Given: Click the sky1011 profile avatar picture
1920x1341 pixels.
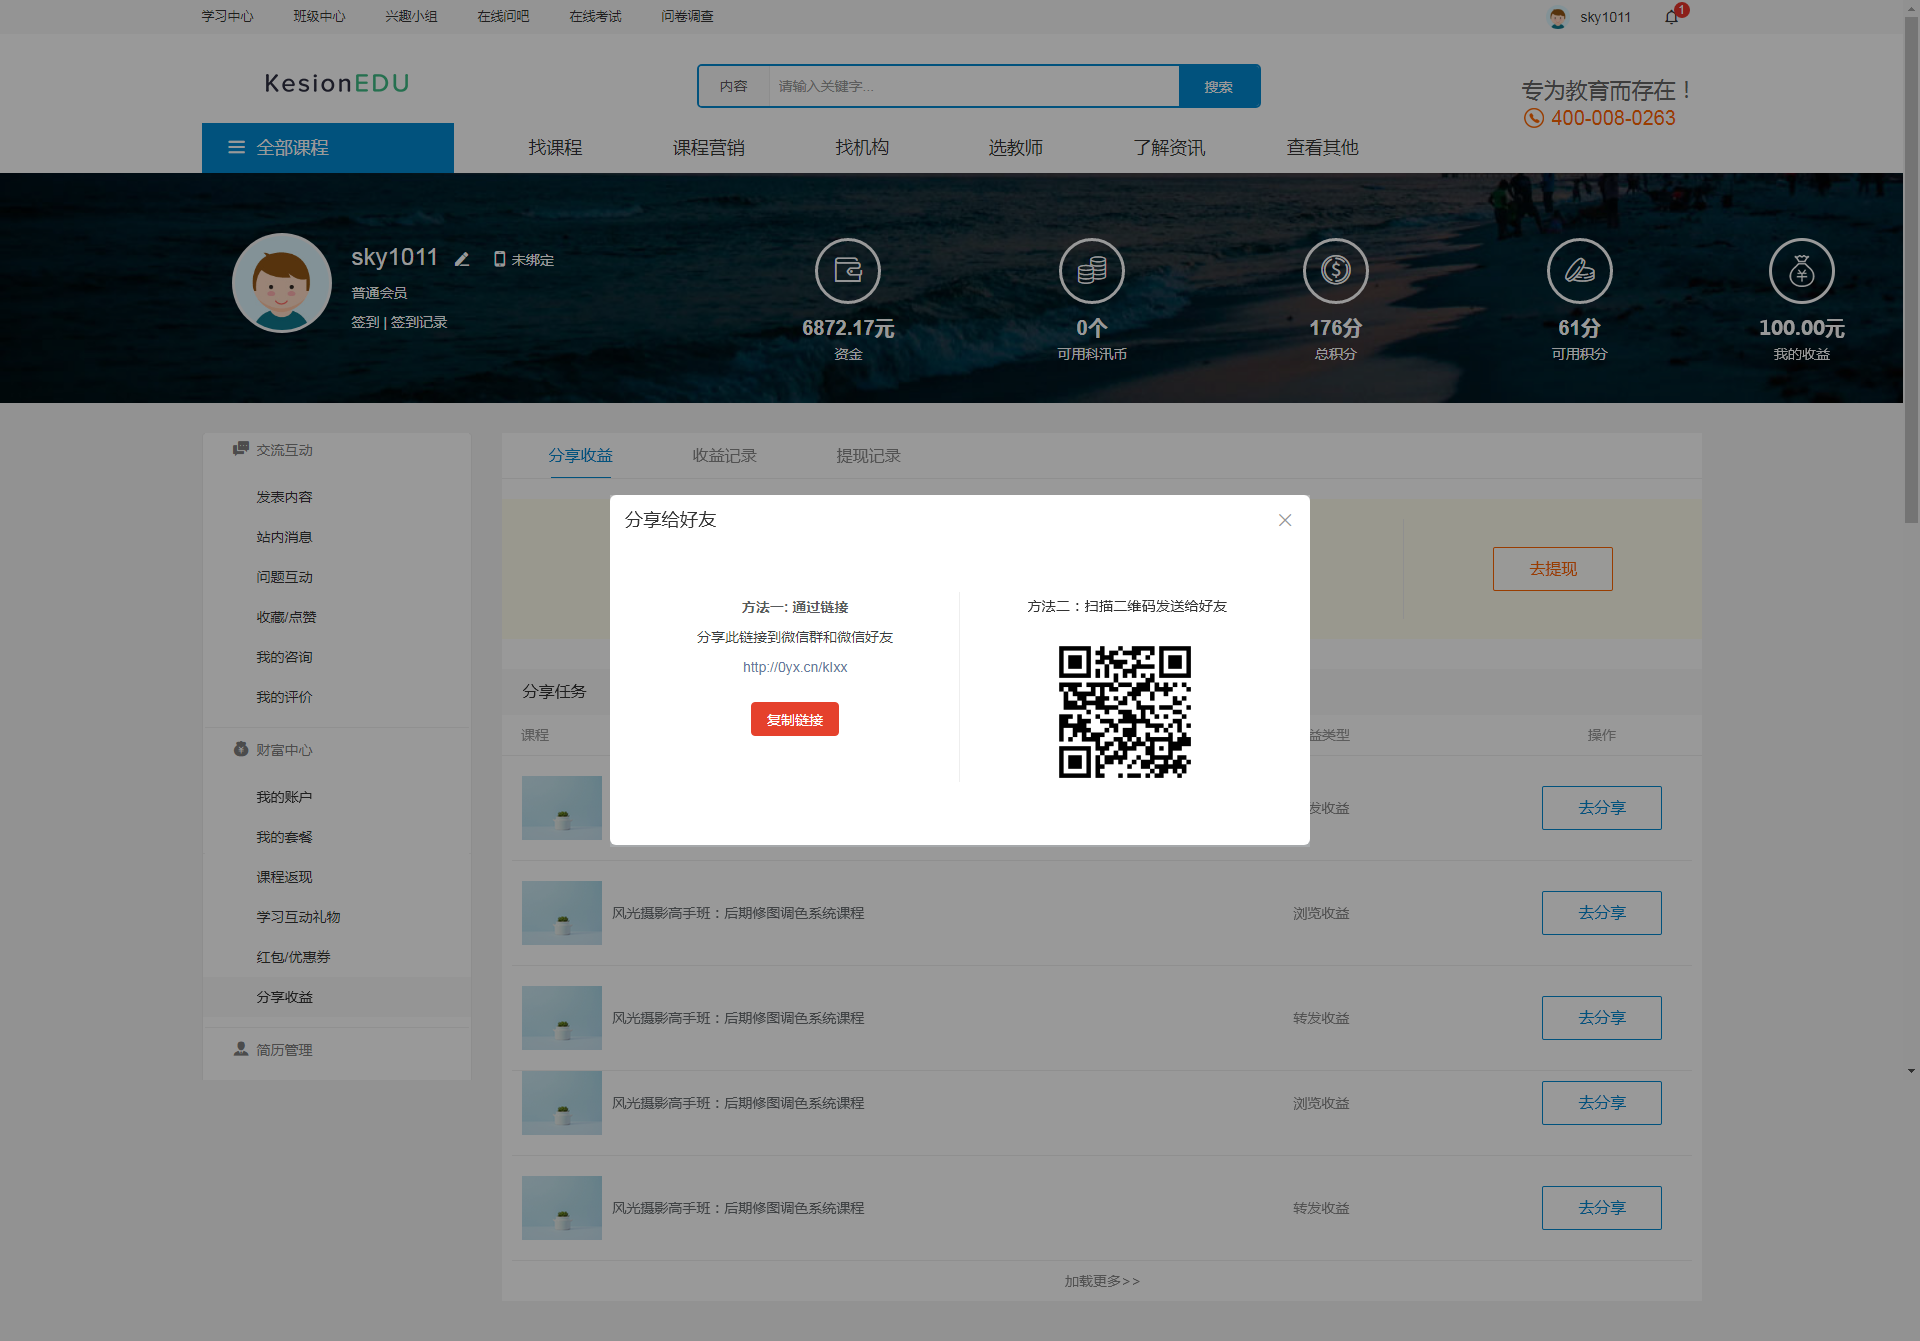Looking at the screenshot, I should pos(282,283).
